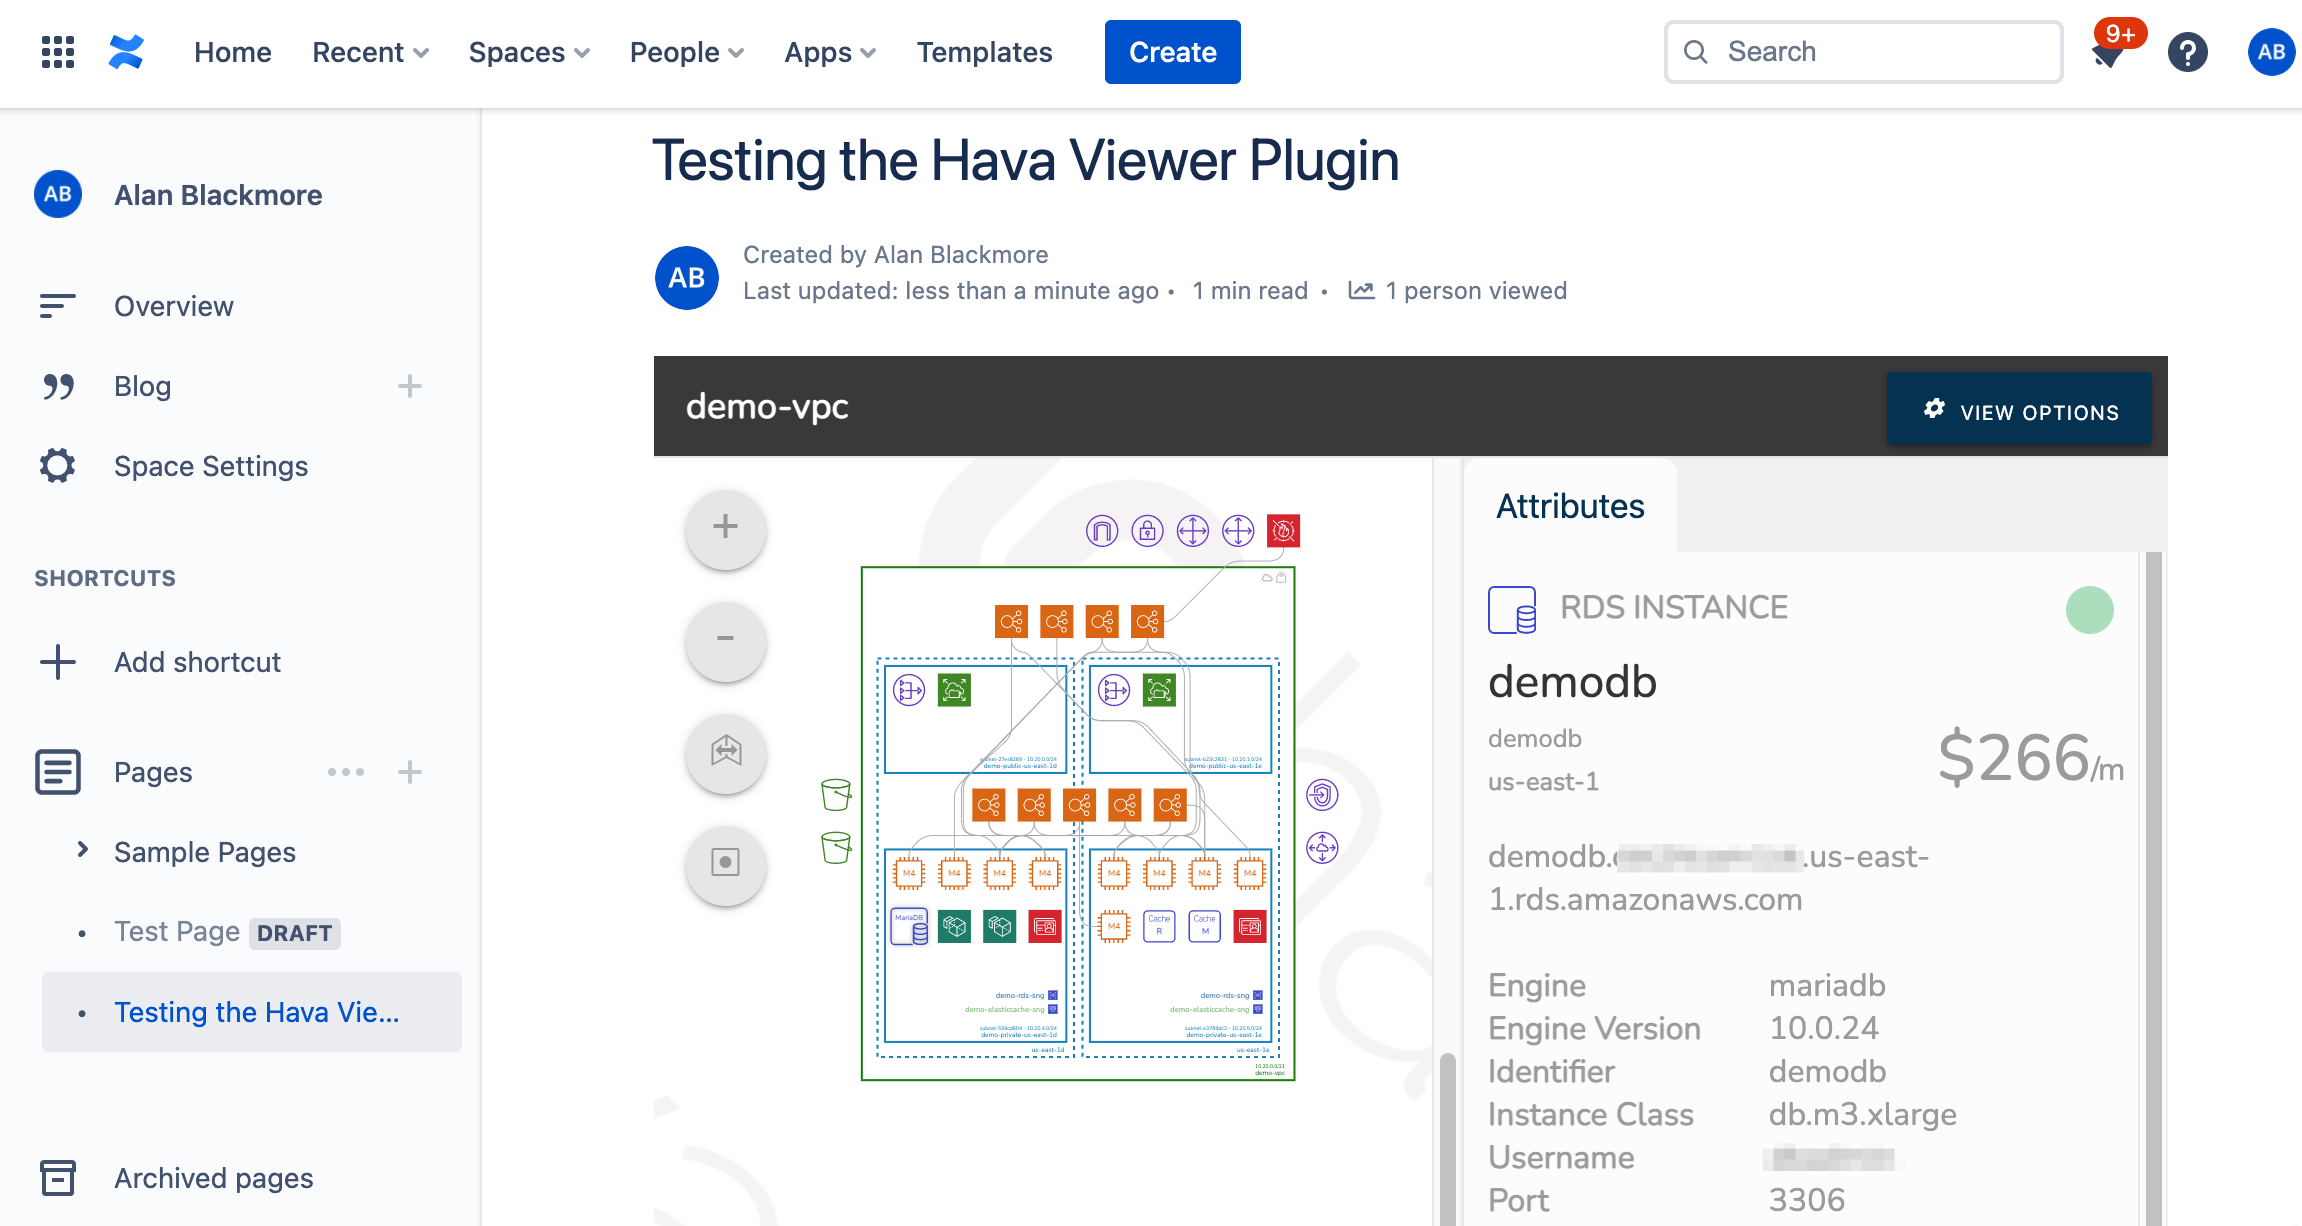Click the blue Create button
Viewport: 2302px width, 1226px height.
tap(1172, 52)
